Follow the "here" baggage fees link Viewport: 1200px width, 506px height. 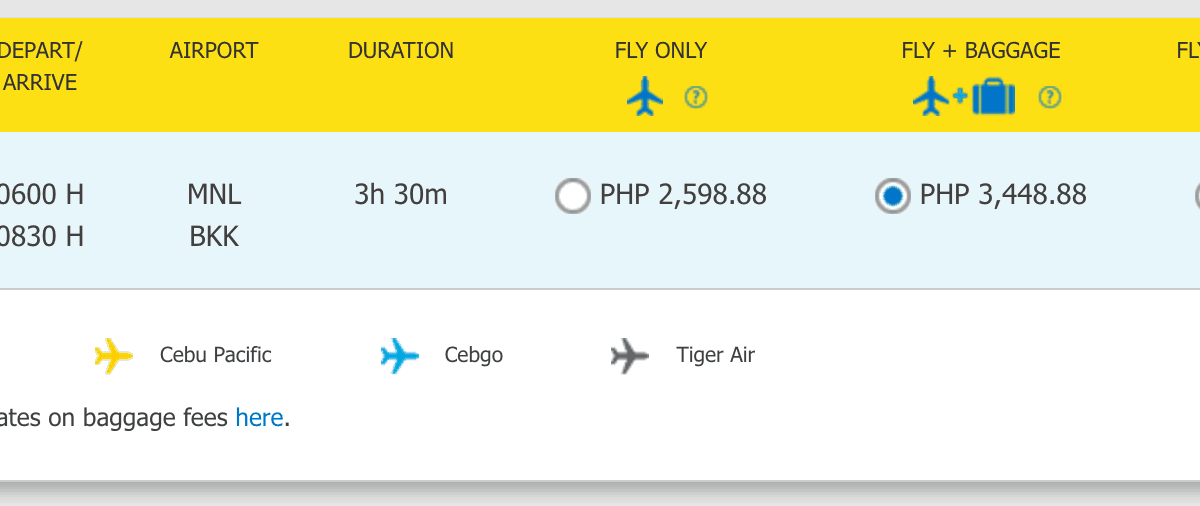tap(259, 417)
